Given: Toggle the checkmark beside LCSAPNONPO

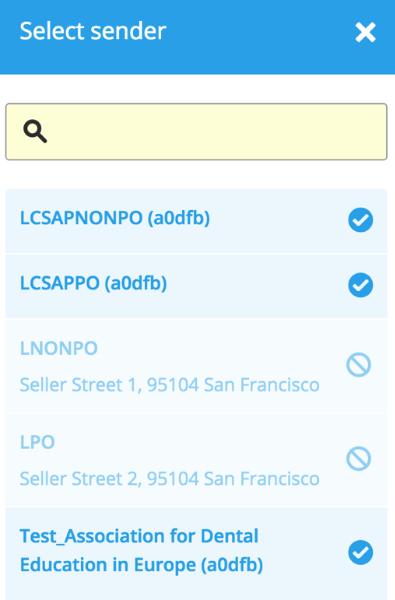Looking at the screenshot, I should (361, 220).
